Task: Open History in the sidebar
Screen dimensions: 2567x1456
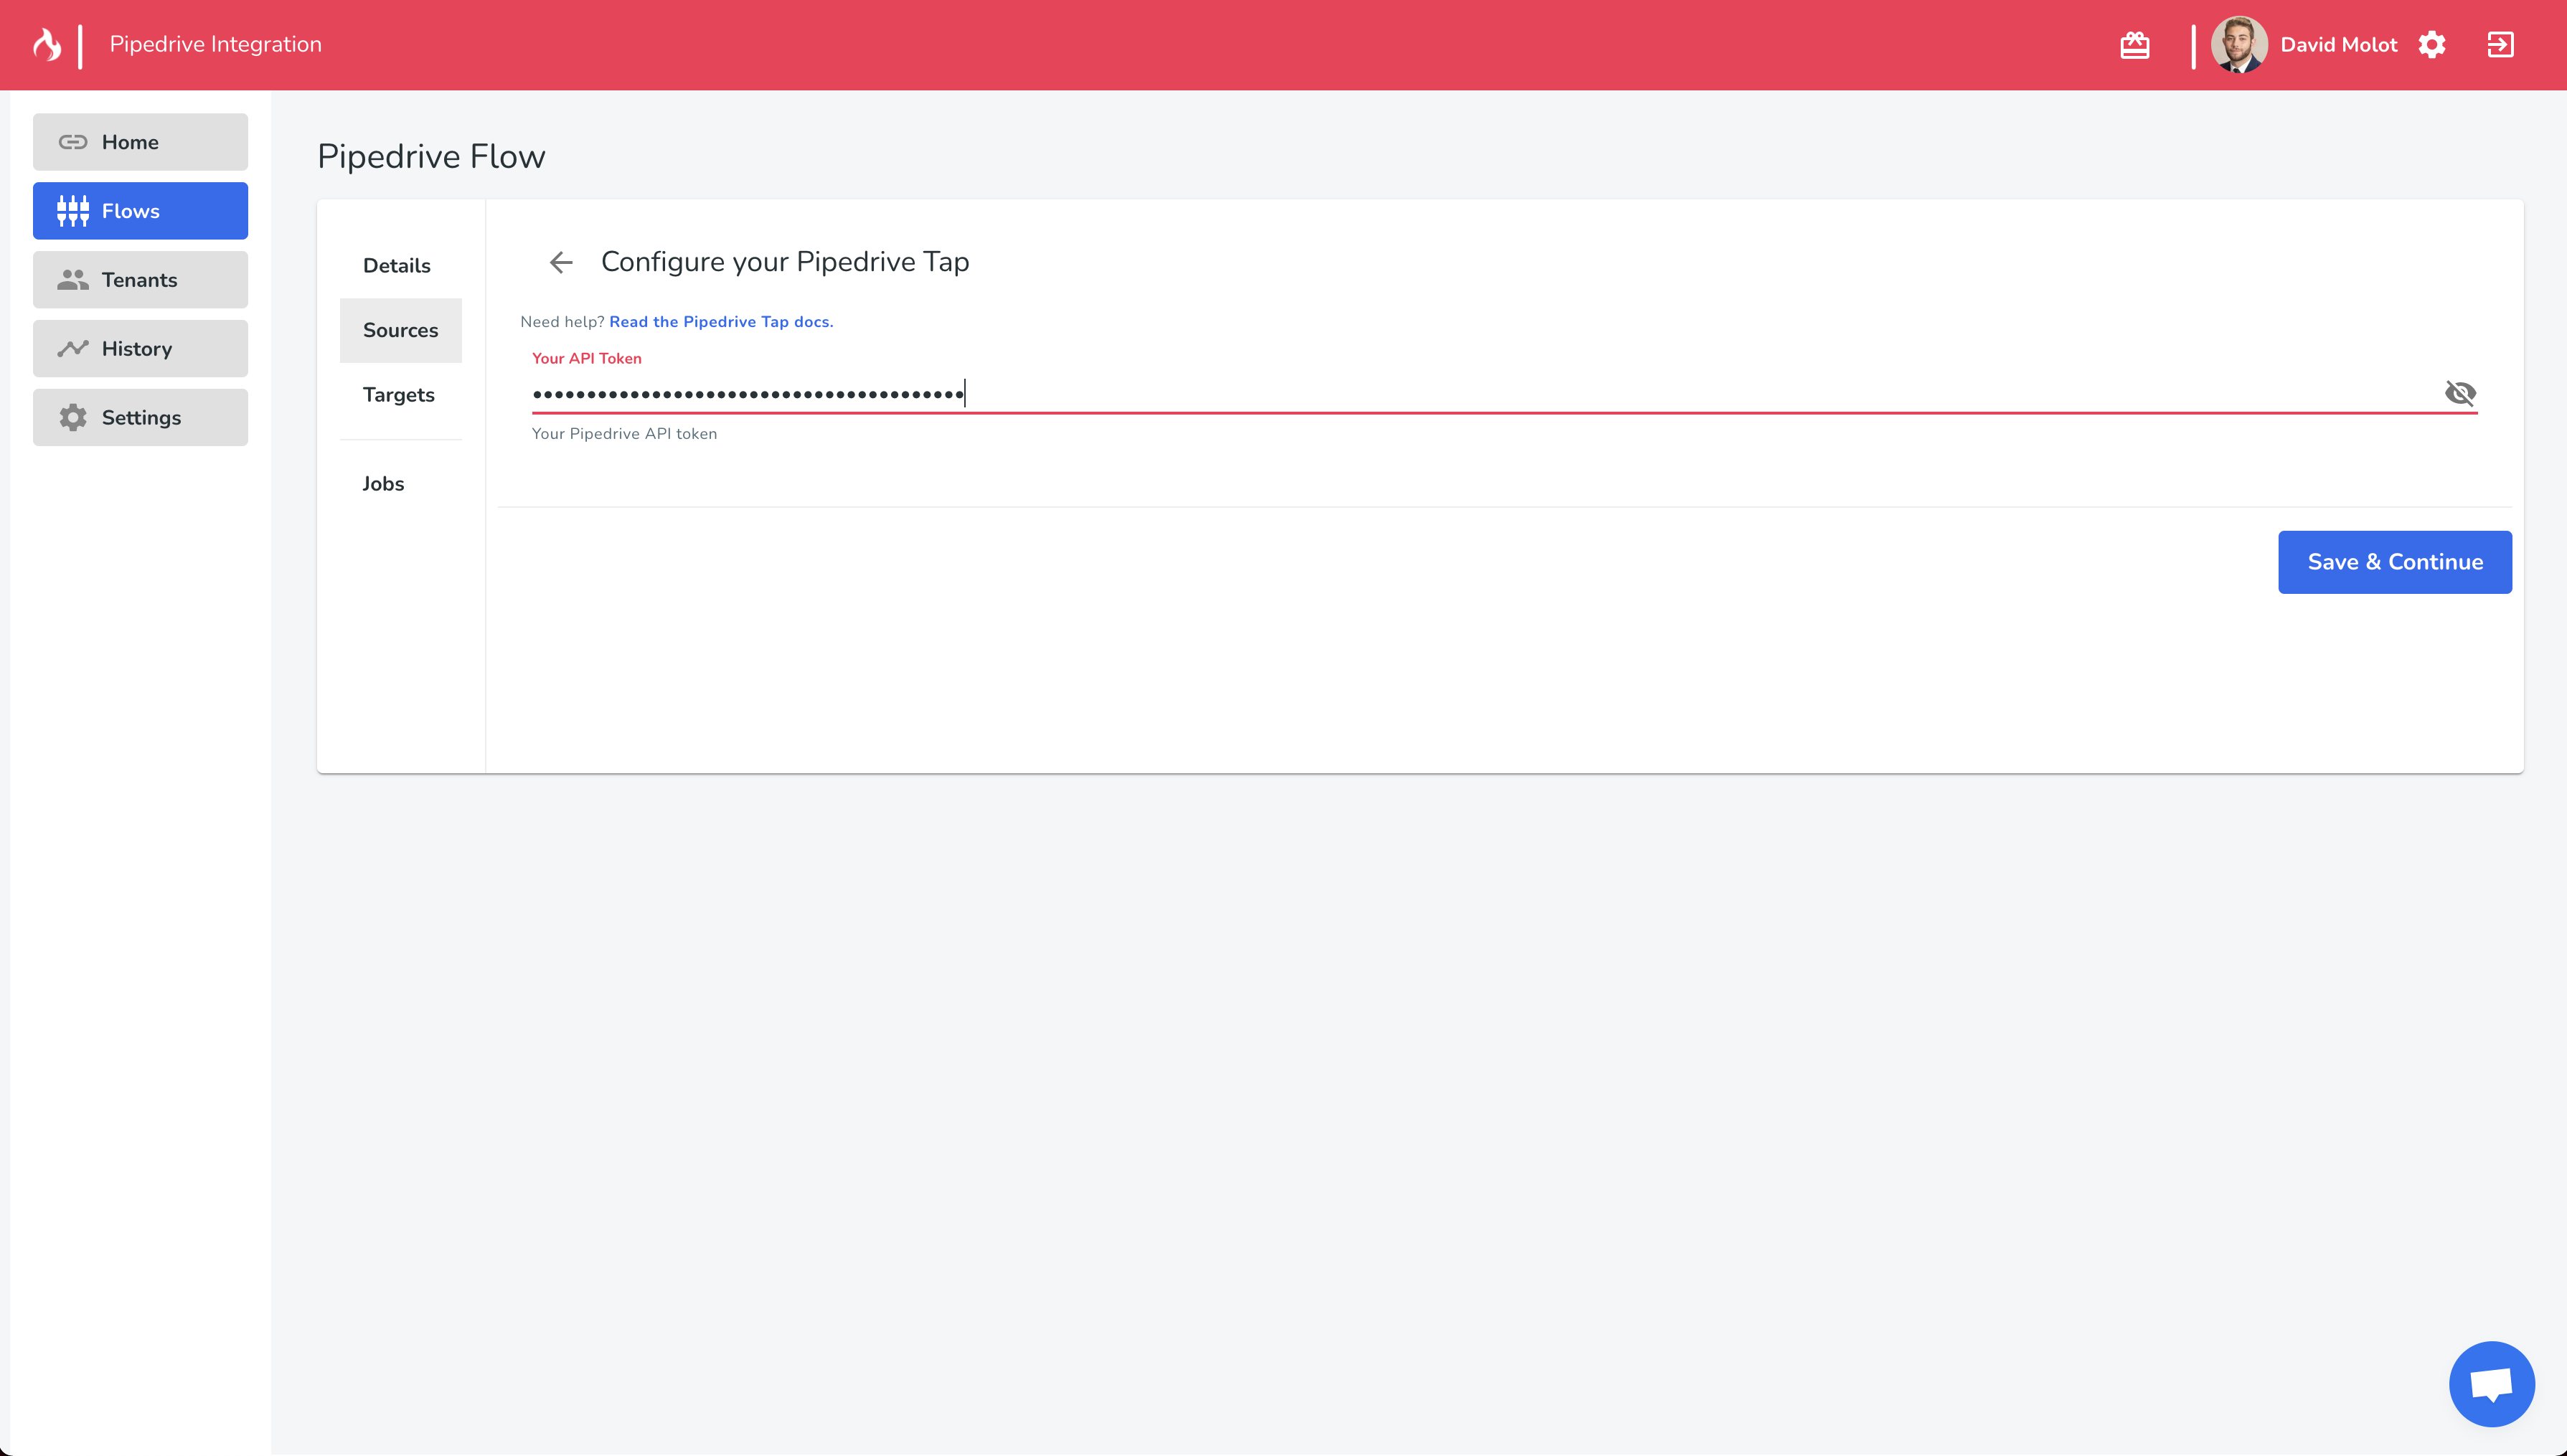Action: point(140,349)
